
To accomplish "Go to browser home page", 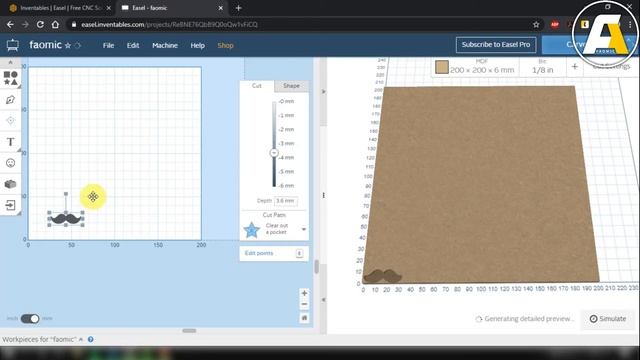I will [55, 24].
